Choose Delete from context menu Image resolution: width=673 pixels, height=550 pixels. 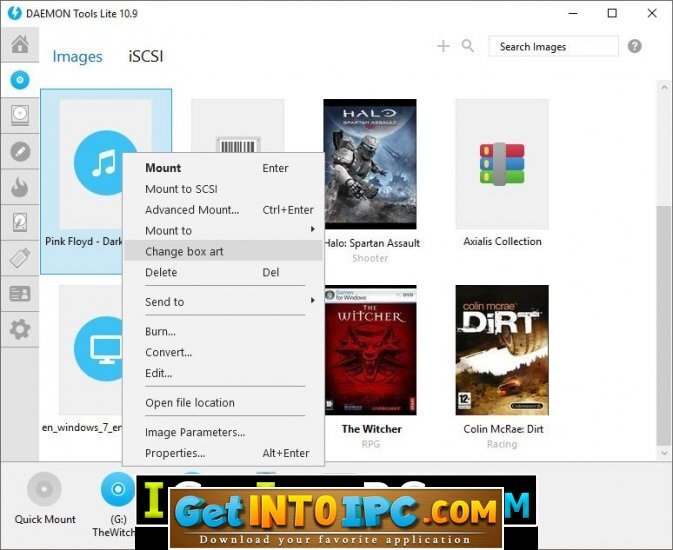tap(223, 272)
